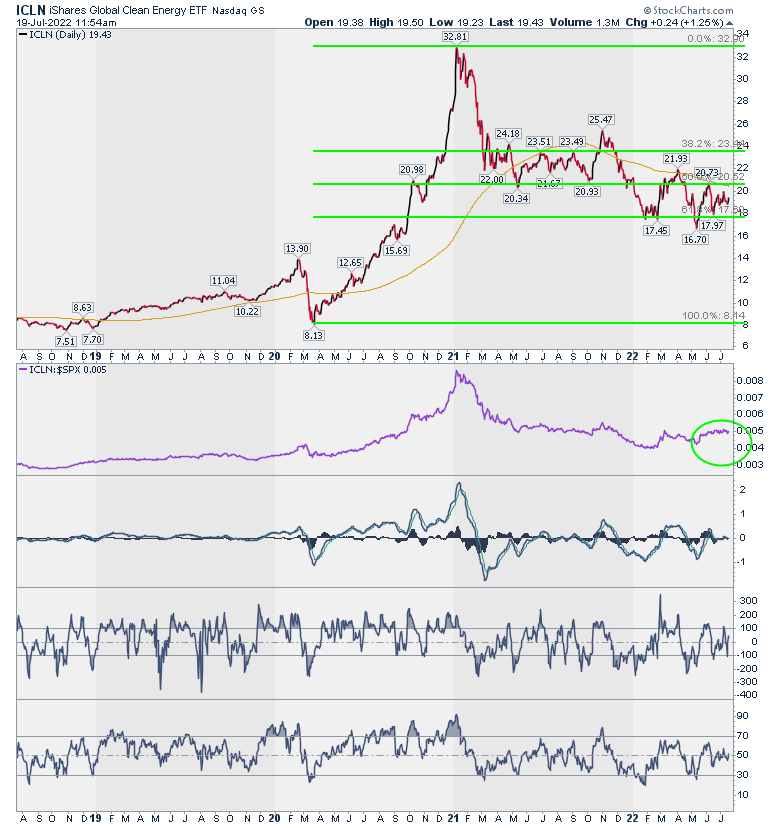
Task: Click the 17.97 price label
Action: [712, 225]
